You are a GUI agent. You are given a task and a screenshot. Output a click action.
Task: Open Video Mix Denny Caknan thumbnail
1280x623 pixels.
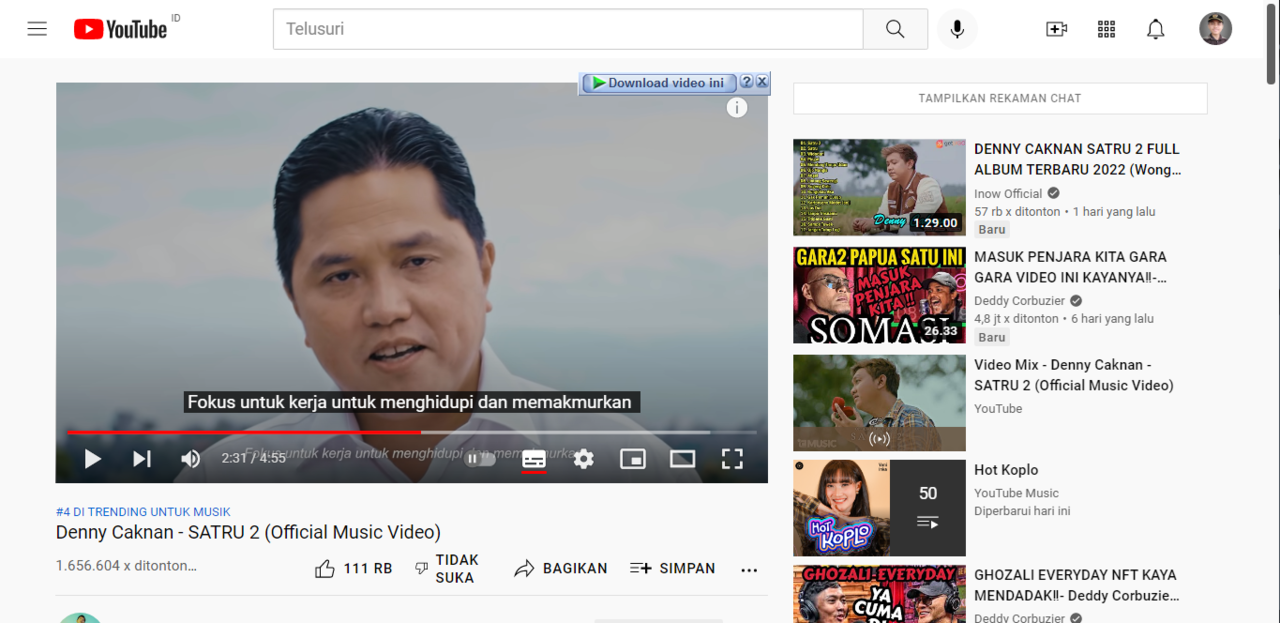coord(879,403)
